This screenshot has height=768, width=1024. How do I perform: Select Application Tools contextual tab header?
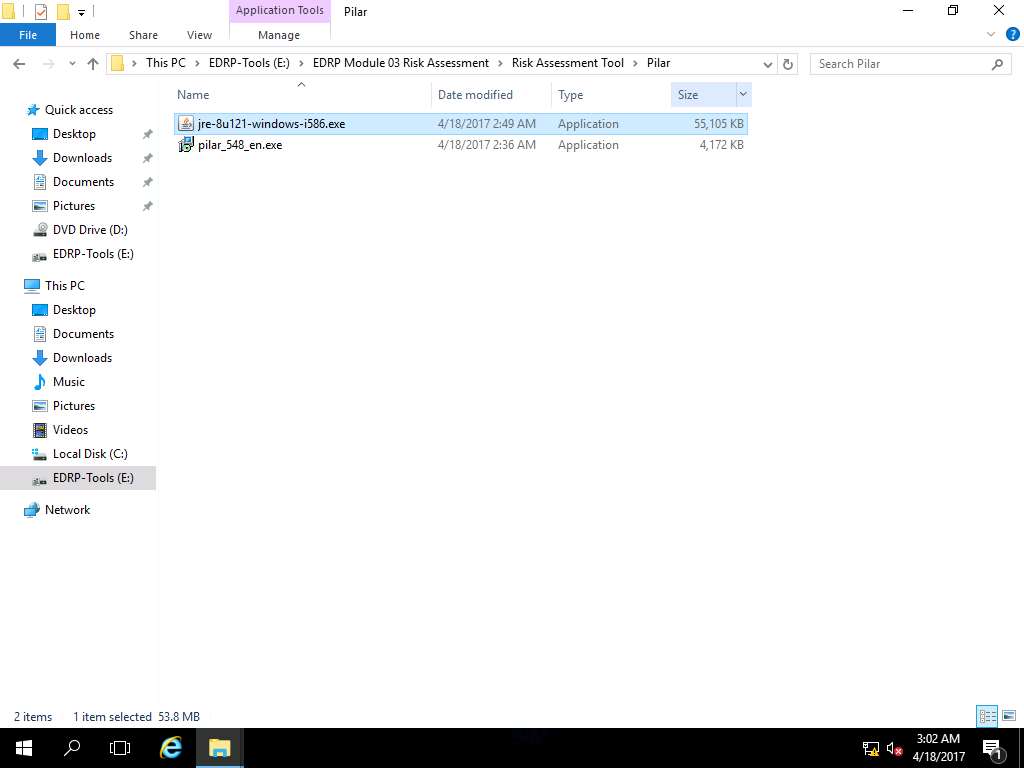(280, 10)
